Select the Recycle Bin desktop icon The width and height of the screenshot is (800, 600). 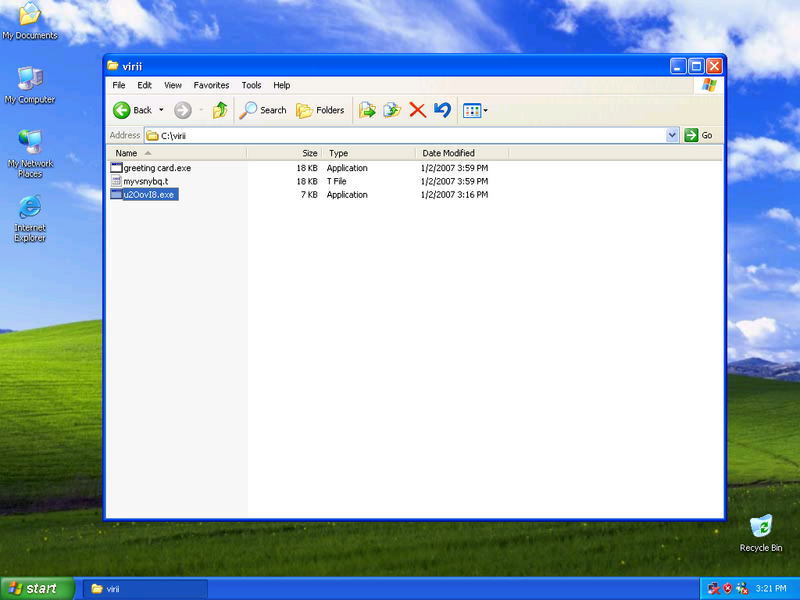point(761,533)
